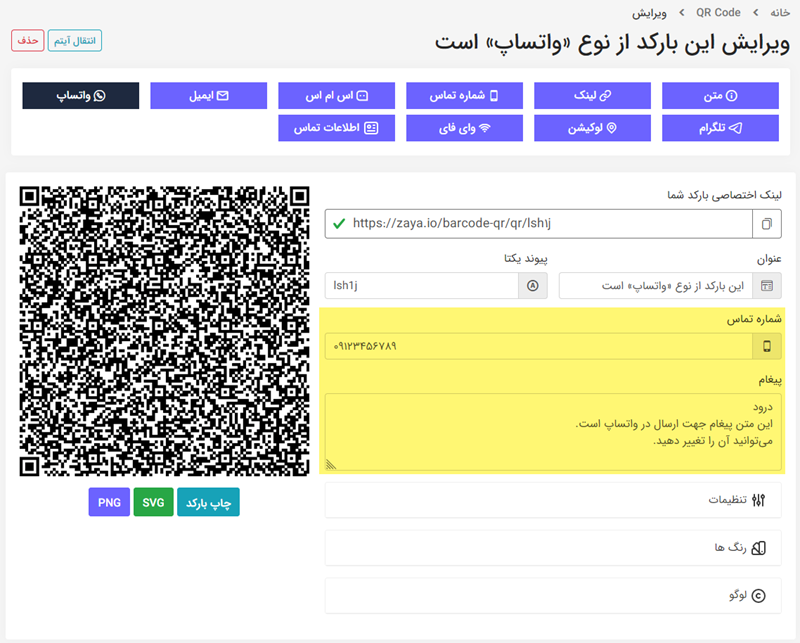Click the copyright icon in لوگو panel
Screen dimensions: 800x643
(x=759, y=596)
